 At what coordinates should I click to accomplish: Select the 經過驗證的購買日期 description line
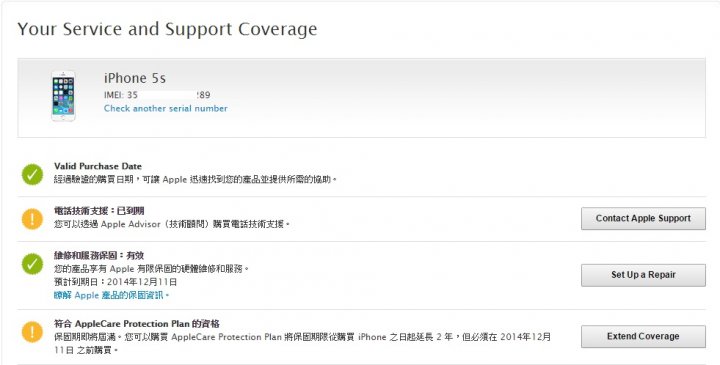click(196, 179)
